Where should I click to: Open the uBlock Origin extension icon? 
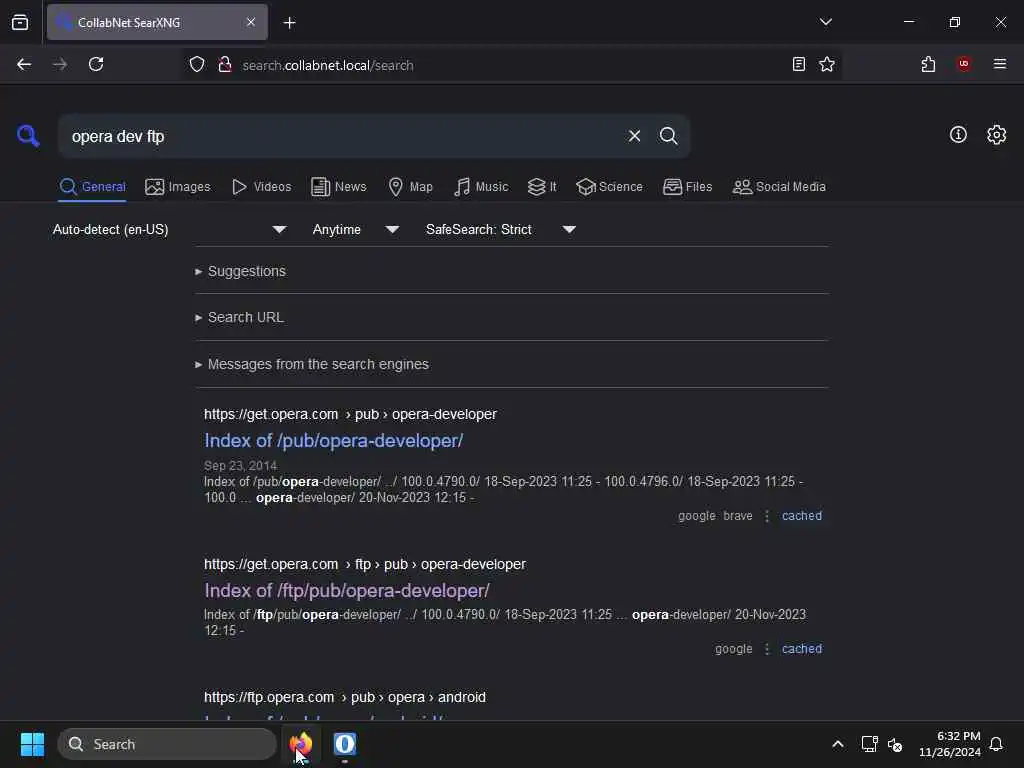pyautogui.click(x=963, y=63)
